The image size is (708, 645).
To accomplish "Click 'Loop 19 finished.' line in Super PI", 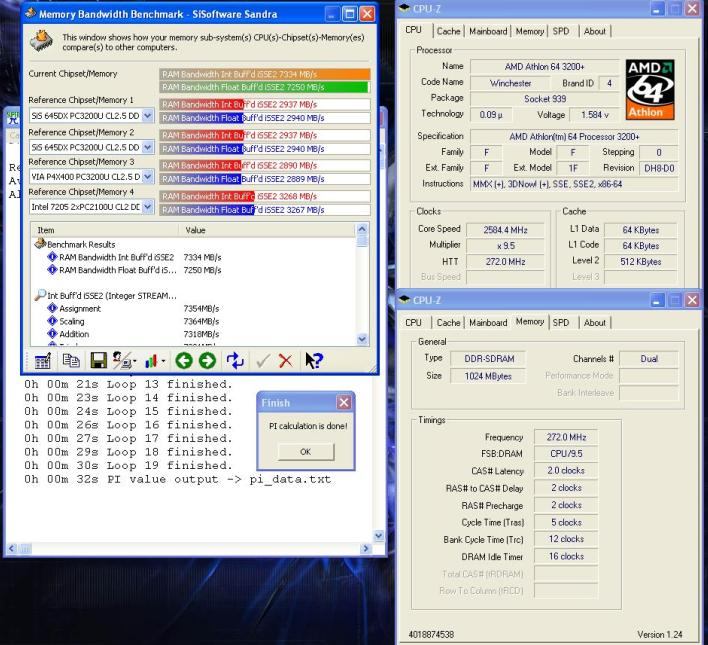I will (129, 465).
